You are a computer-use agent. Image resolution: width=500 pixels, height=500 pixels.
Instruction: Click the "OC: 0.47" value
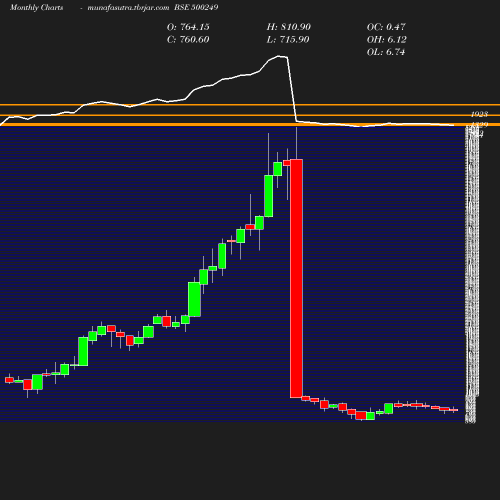click(x=386, y=27)
